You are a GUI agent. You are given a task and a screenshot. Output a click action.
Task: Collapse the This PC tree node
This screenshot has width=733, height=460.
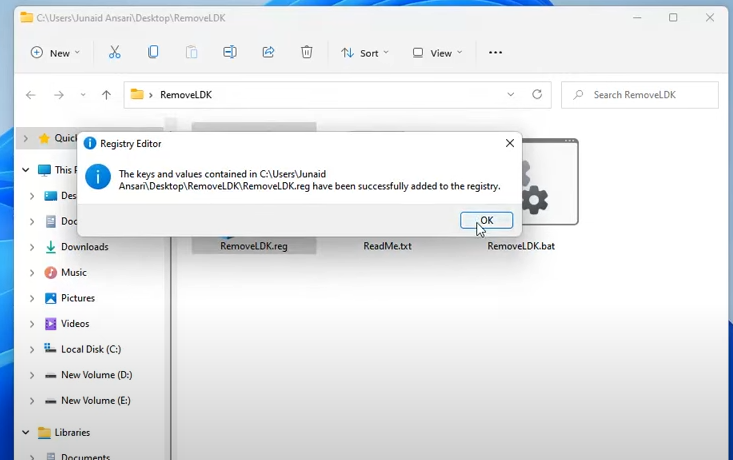[x=26, y=170]
